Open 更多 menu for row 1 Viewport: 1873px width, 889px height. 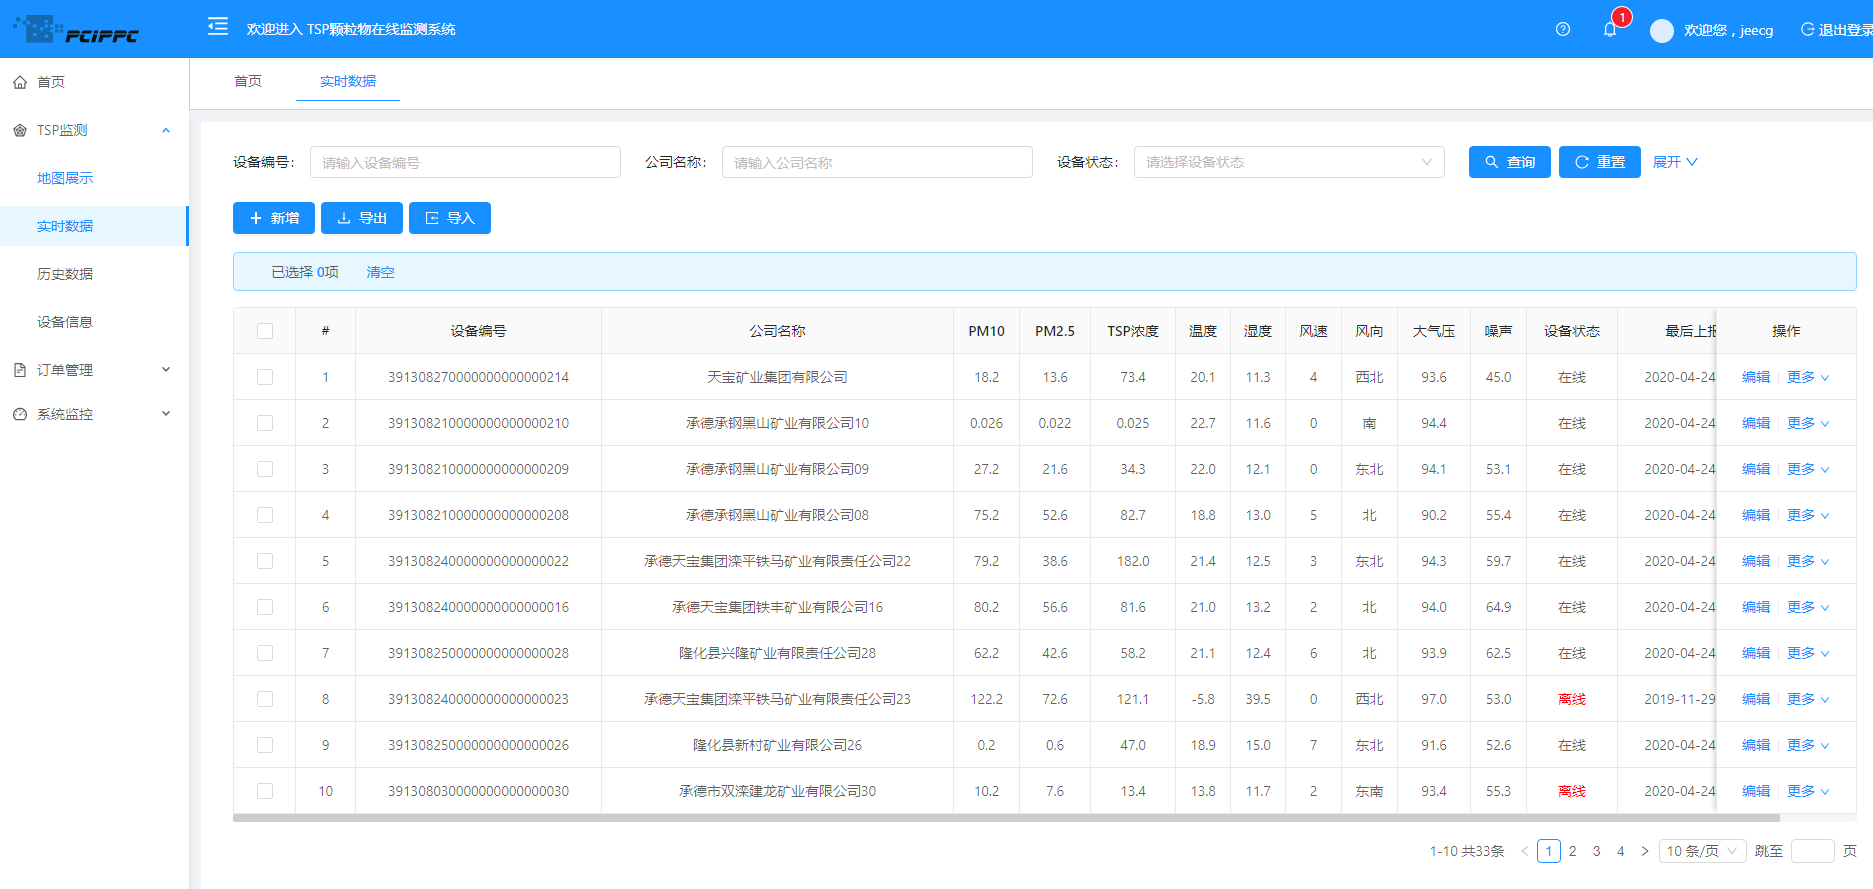coord(1808,377)
